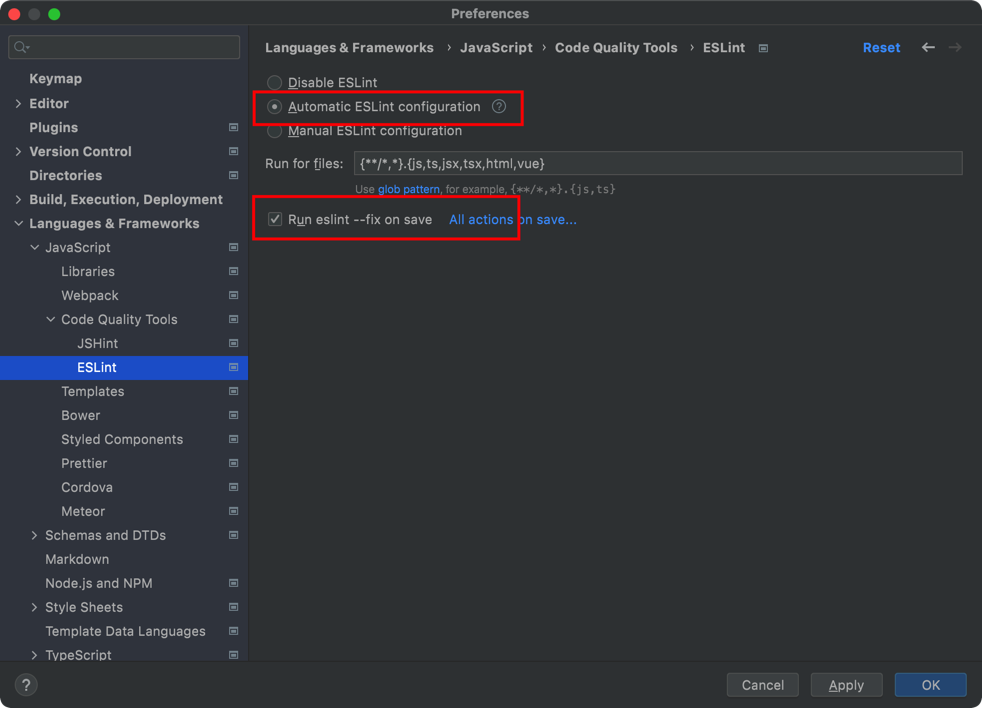Click the project-level icon beside Cordova
982x708 pixels.
click(234, 487)
